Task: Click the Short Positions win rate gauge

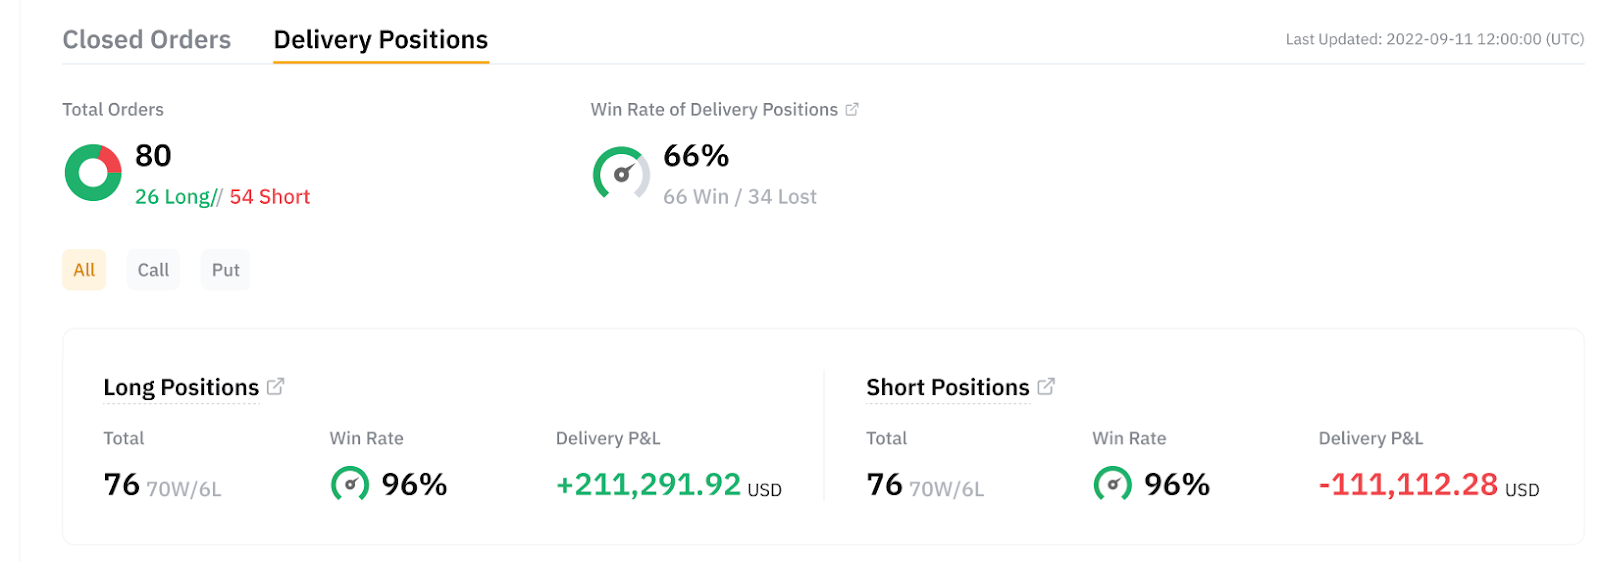Action: click(1112, 484)
